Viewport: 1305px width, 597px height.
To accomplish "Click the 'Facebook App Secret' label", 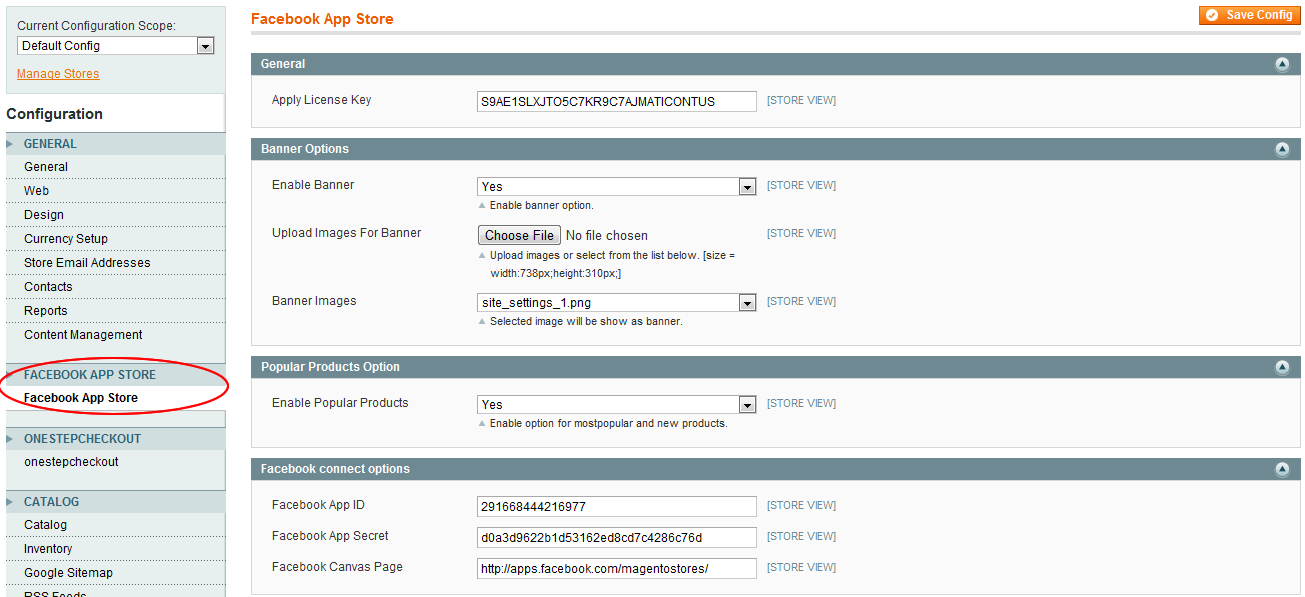I will [330, 536].
